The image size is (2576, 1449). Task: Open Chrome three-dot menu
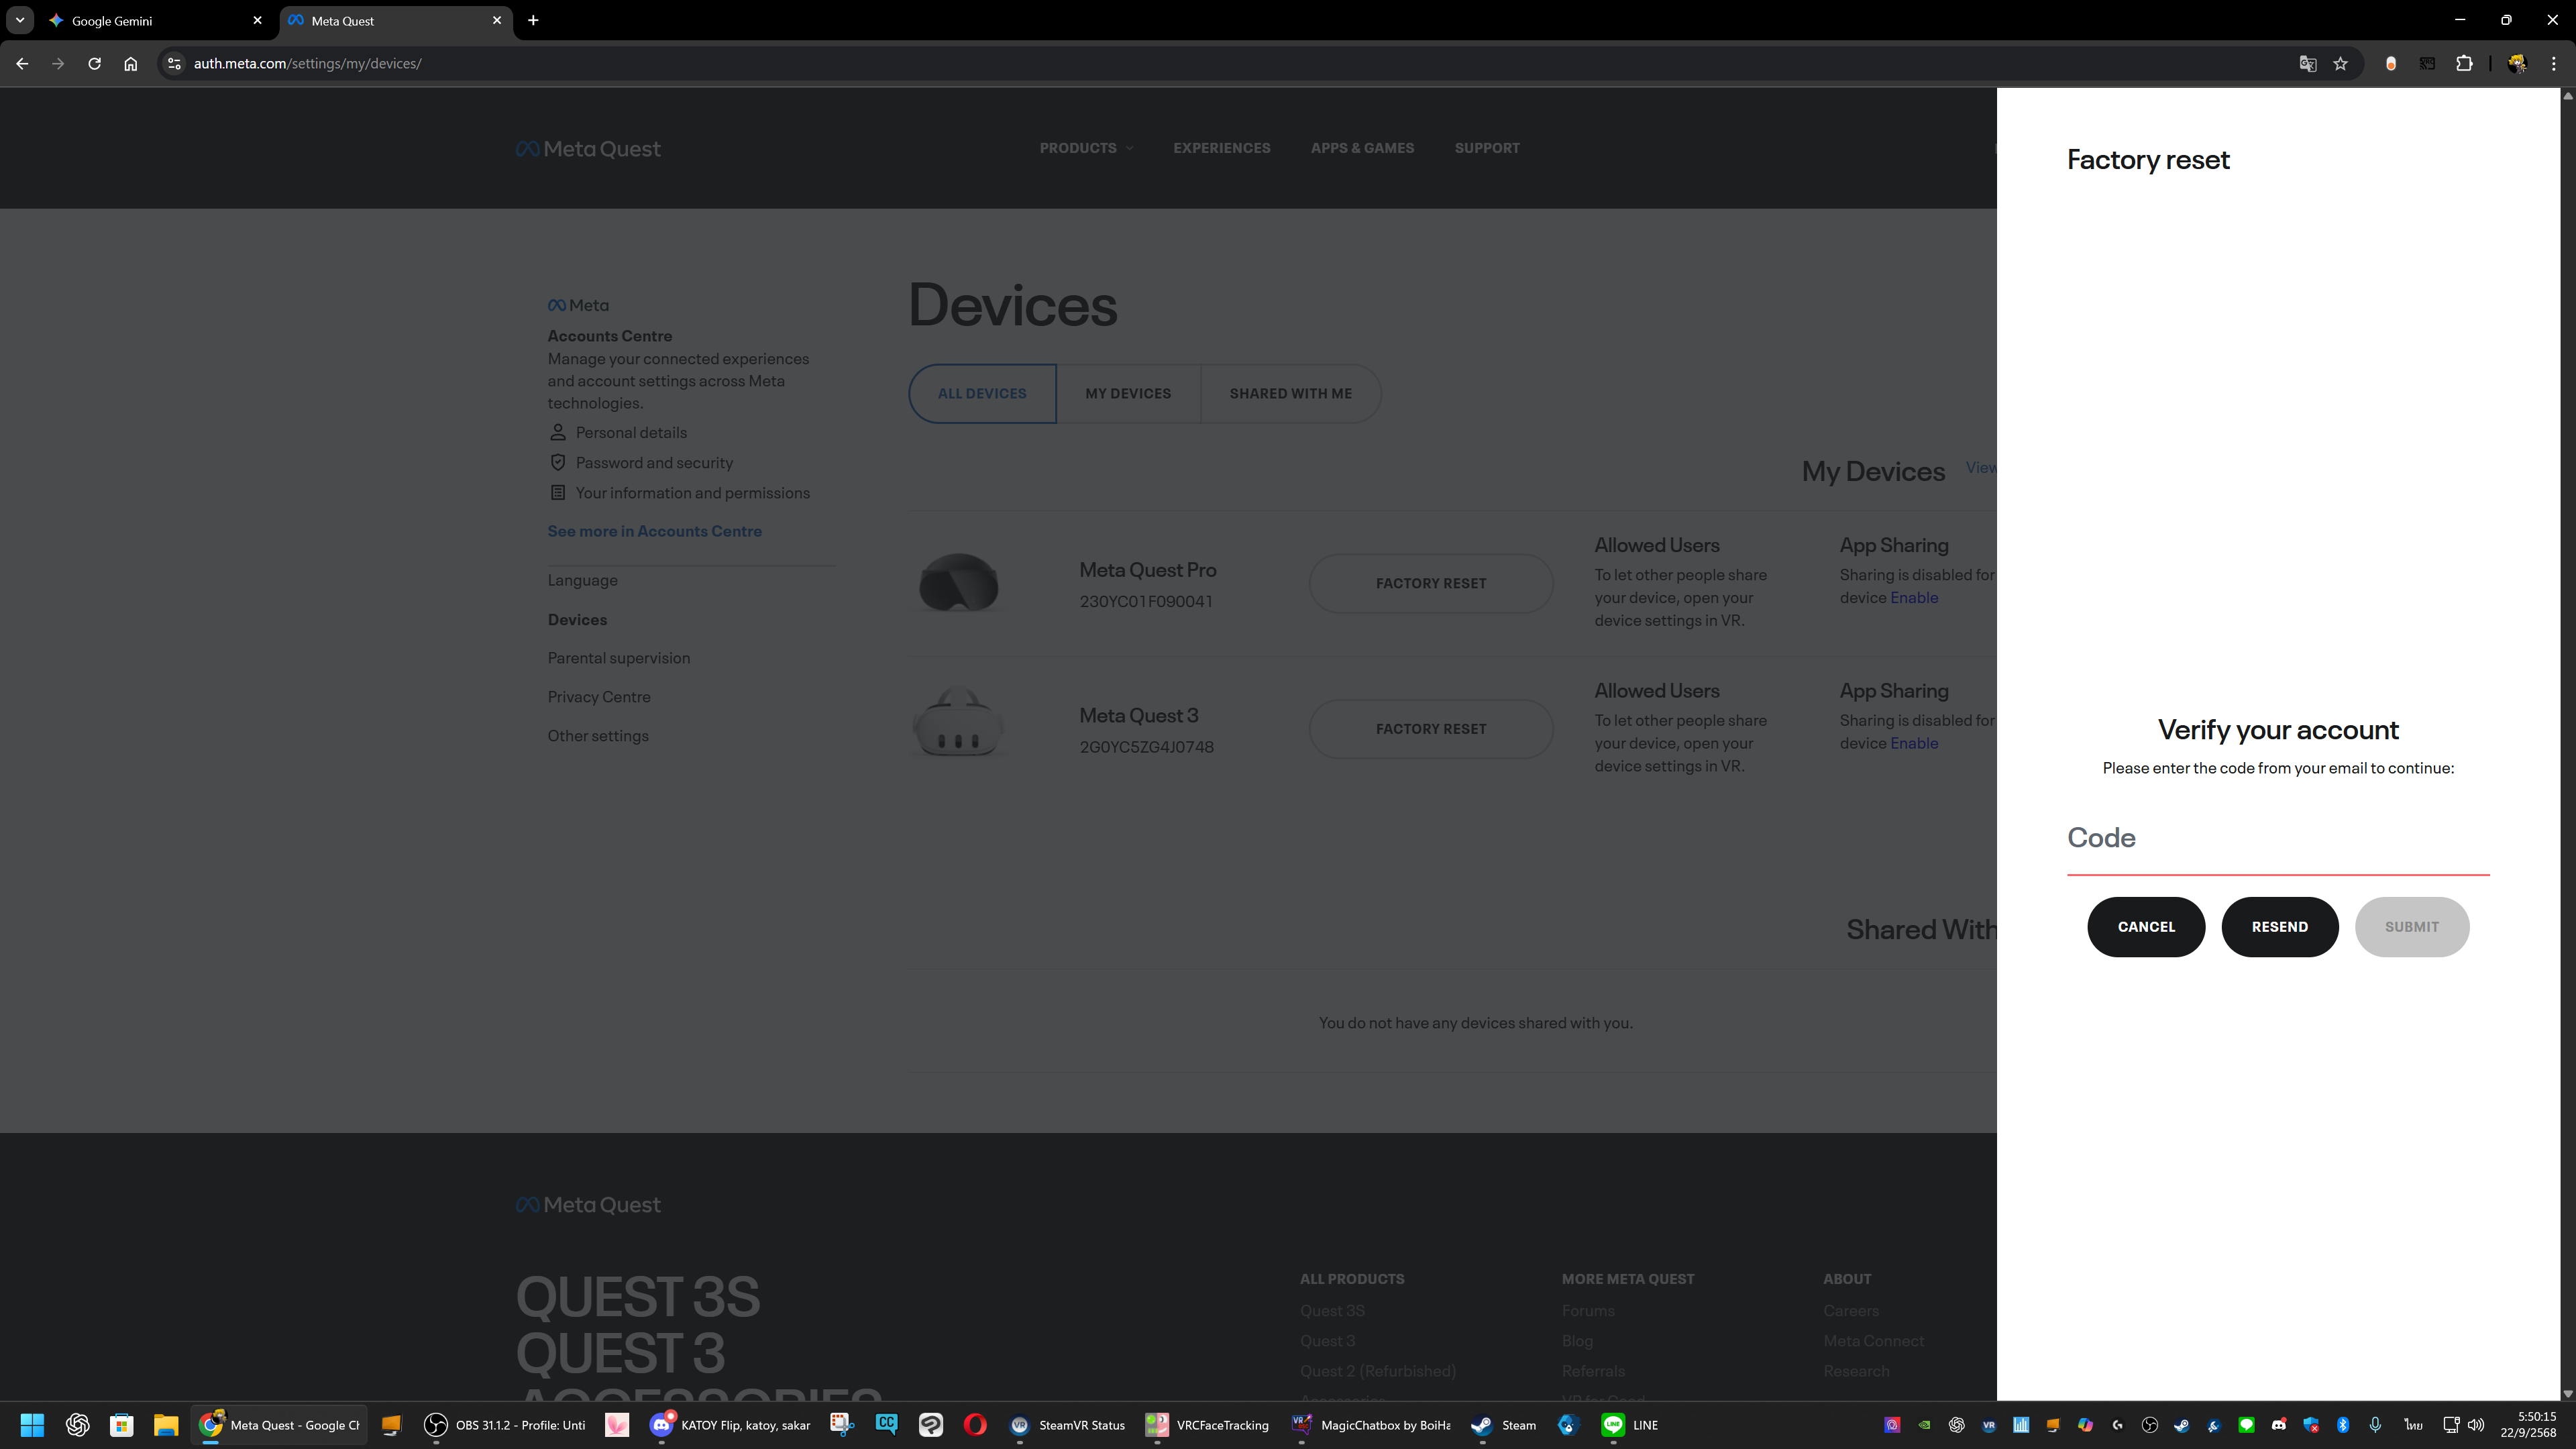tap(2554, 63)
